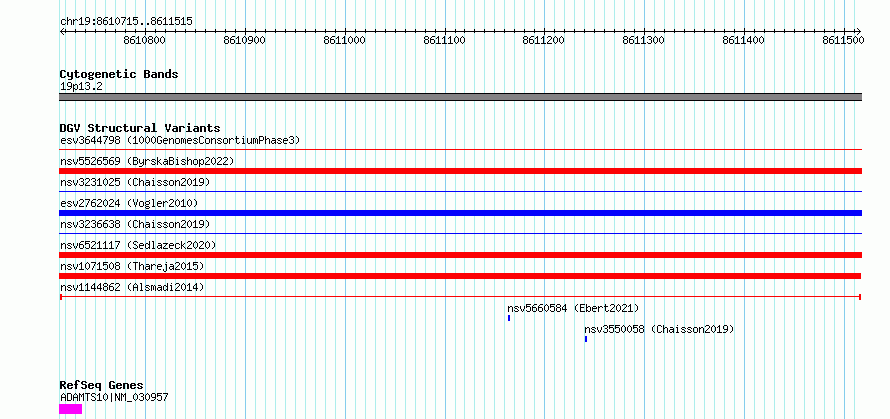Click the right arrow end of the ruler

pos(858,31)
